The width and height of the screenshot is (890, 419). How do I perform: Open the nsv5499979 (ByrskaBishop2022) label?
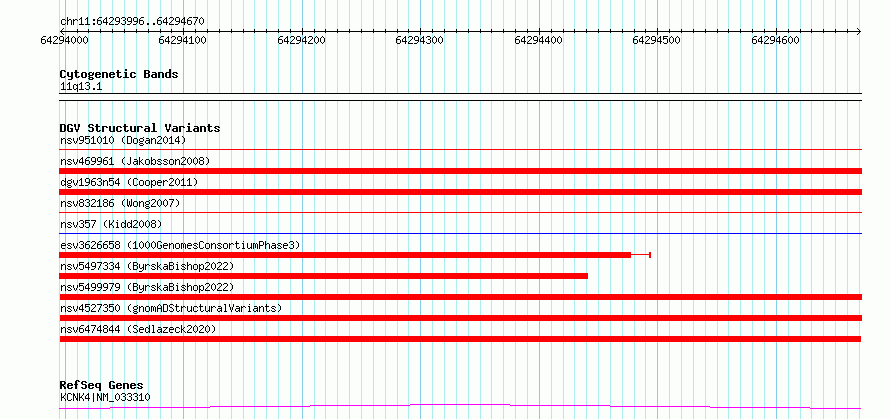tap(147, 287)
